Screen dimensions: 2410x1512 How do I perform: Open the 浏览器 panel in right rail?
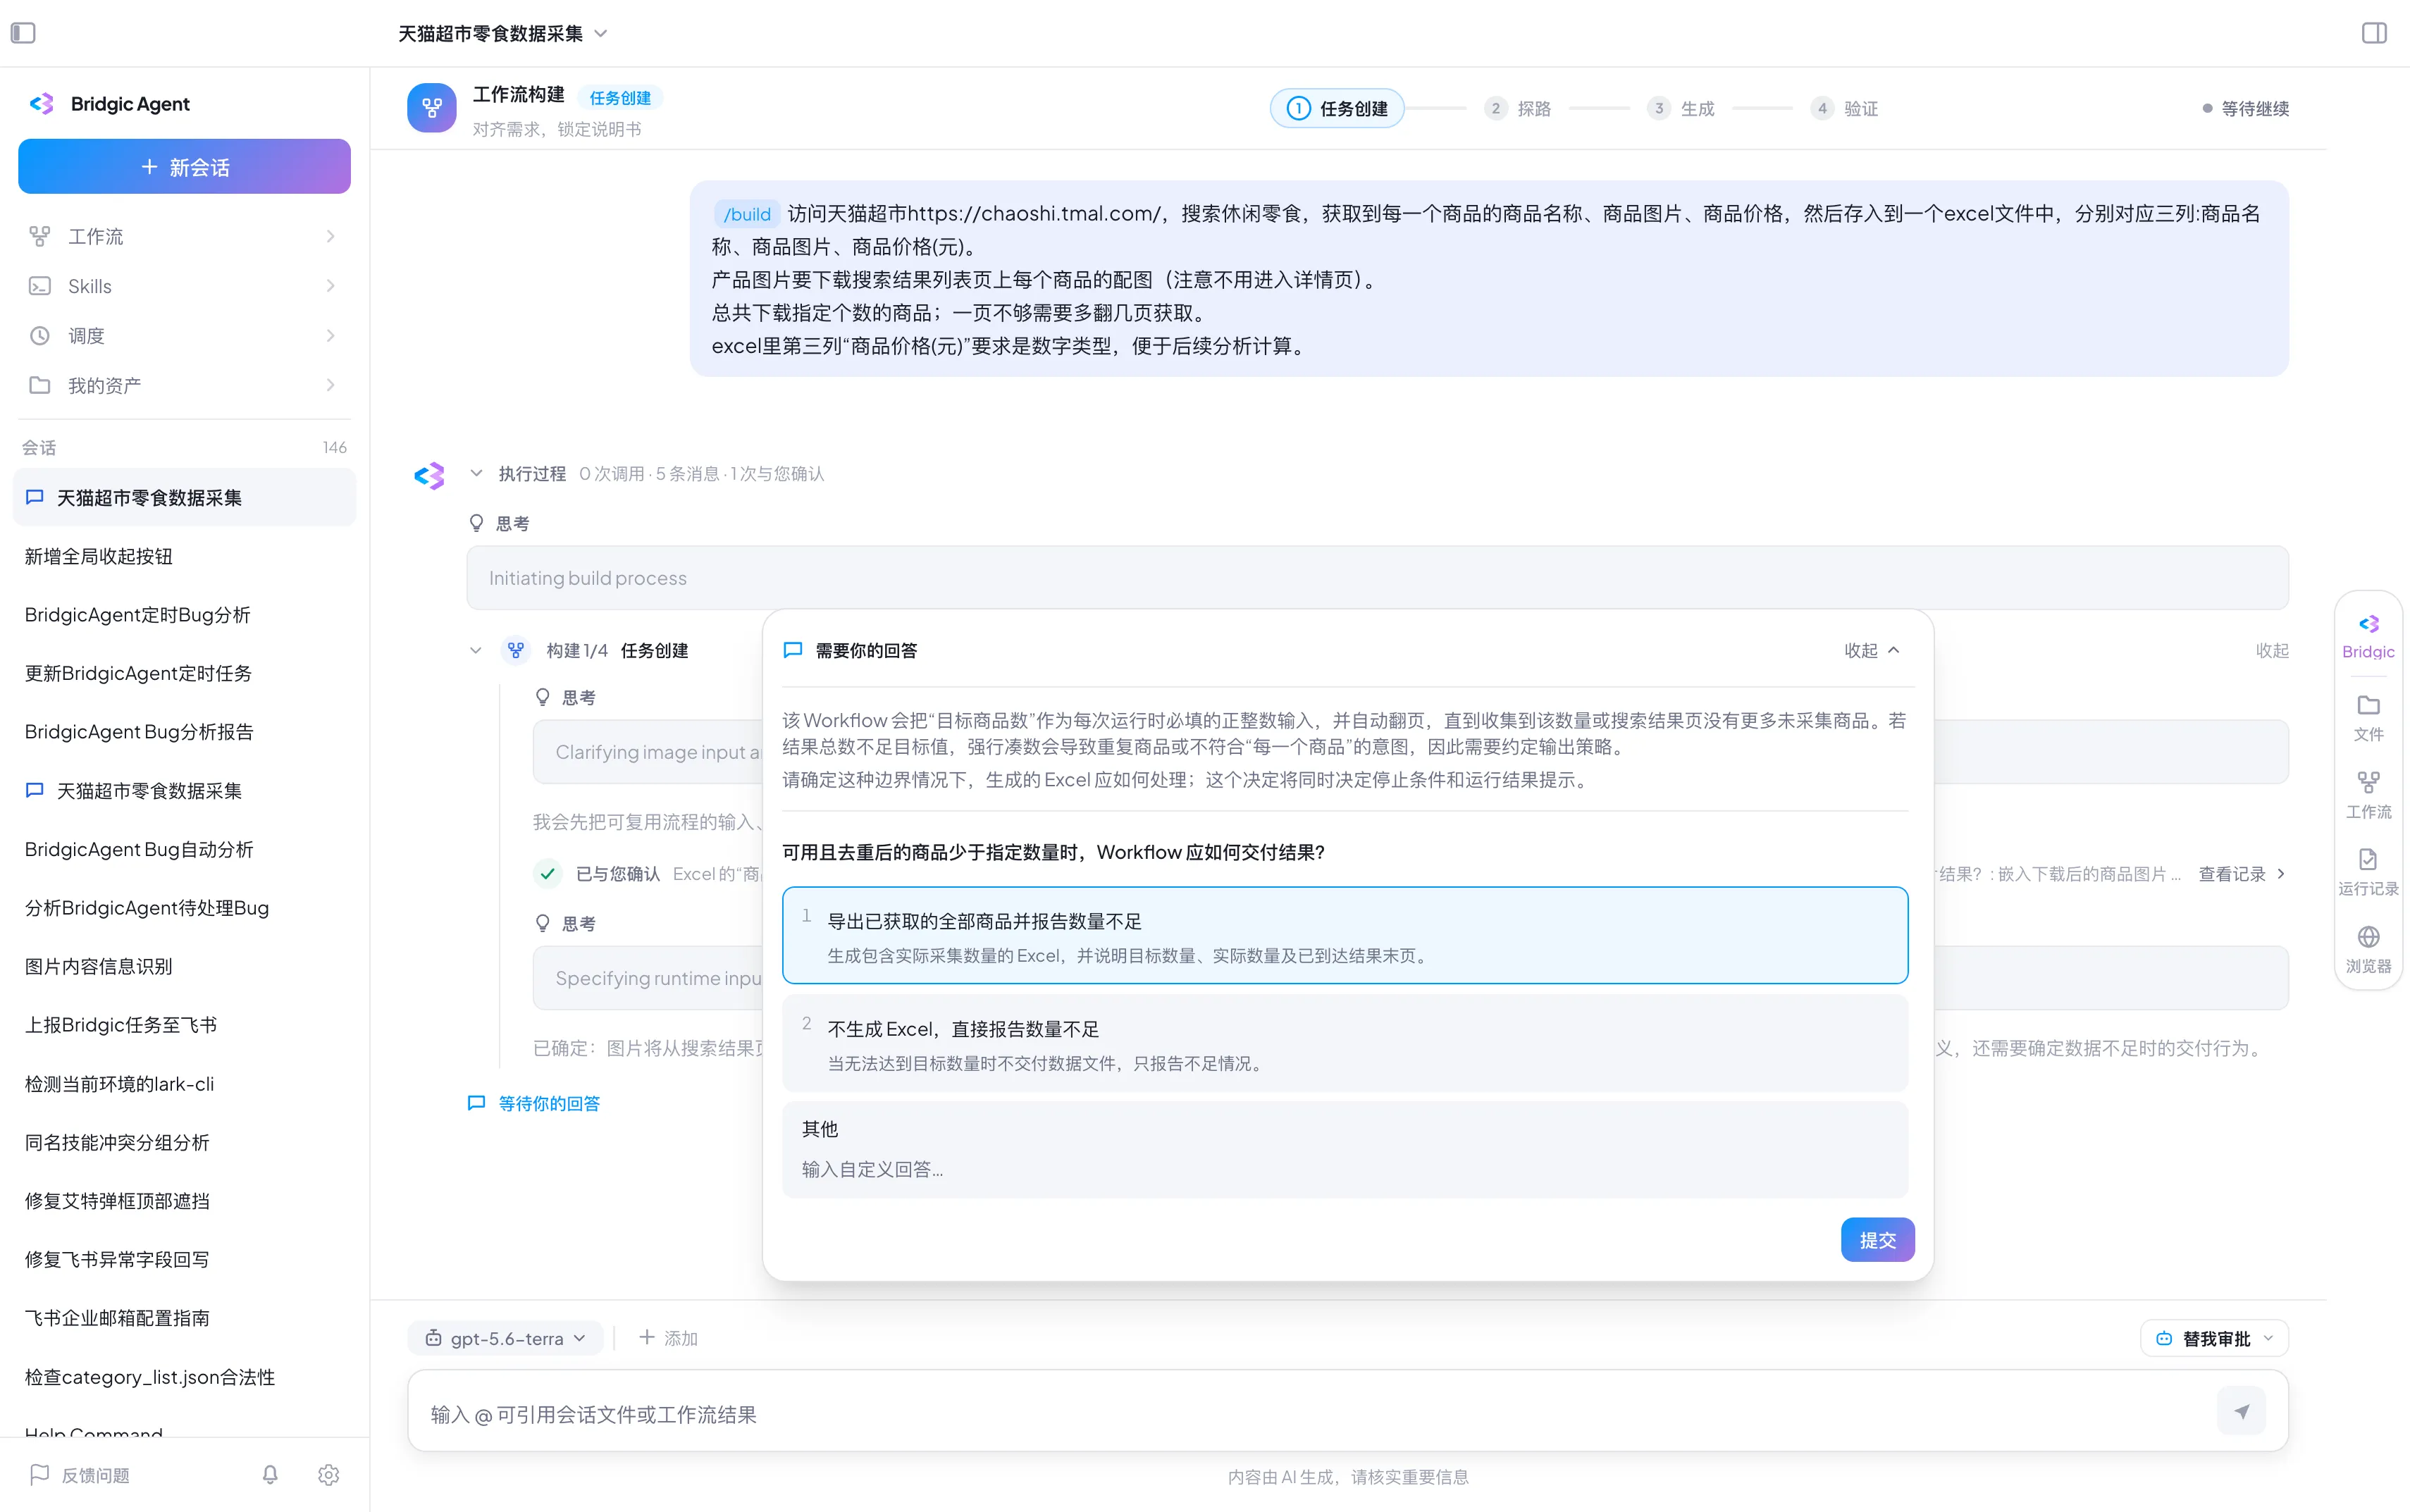(x=2368, y=950)
